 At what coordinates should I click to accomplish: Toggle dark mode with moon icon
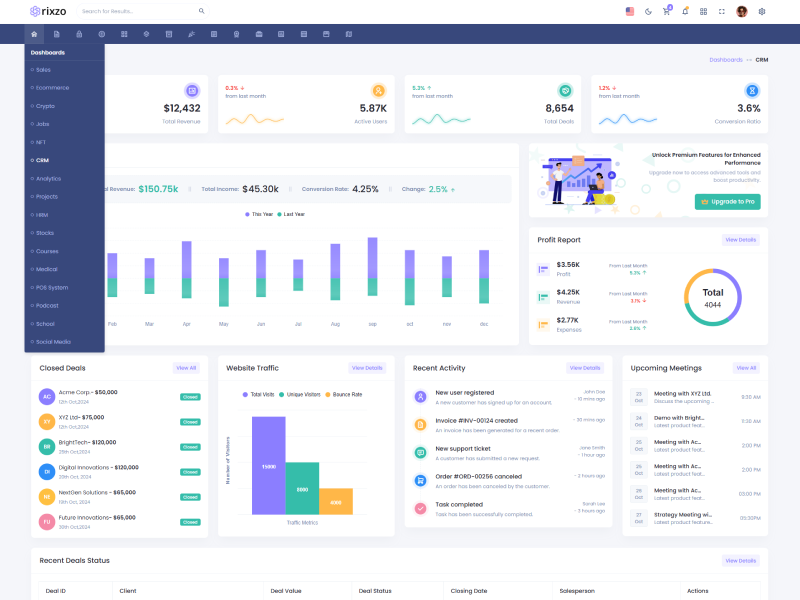pos(648,11)
